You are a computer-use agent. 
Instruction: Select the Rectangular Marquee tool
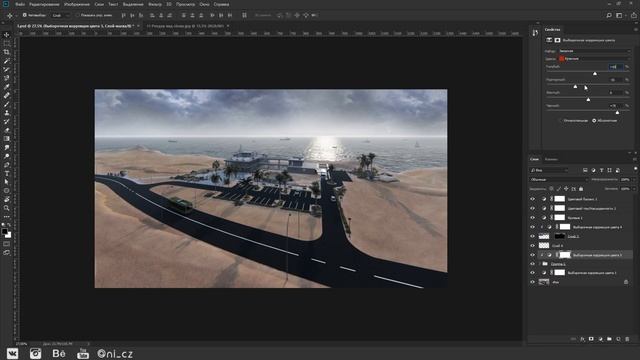(7, 44)
